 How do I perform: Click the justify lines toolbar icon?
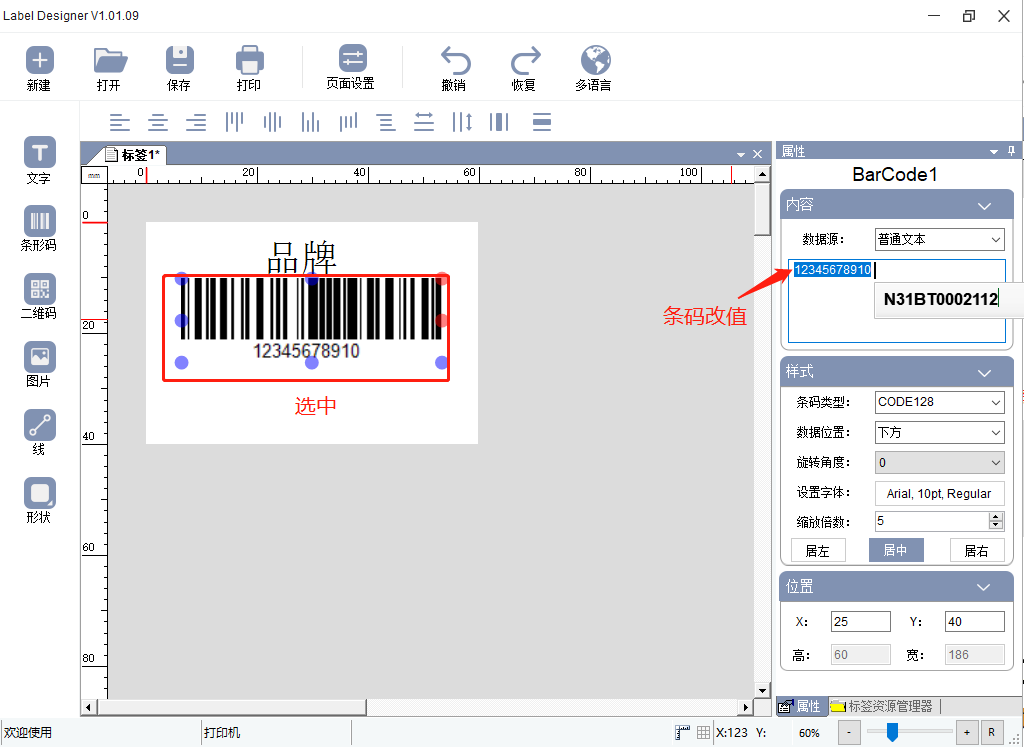click(386, 122)
